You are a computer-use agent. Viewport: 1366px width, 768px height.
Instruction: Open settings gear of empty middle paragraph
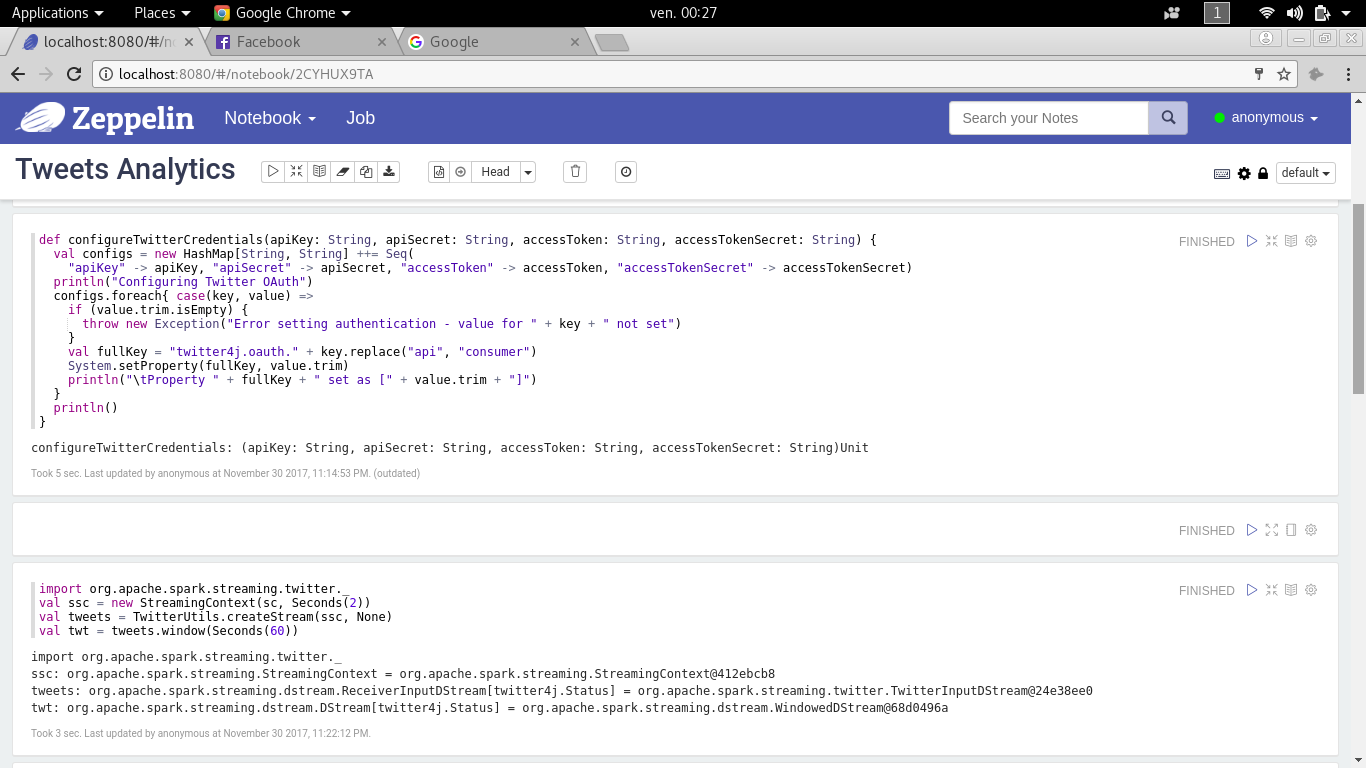1311,530
